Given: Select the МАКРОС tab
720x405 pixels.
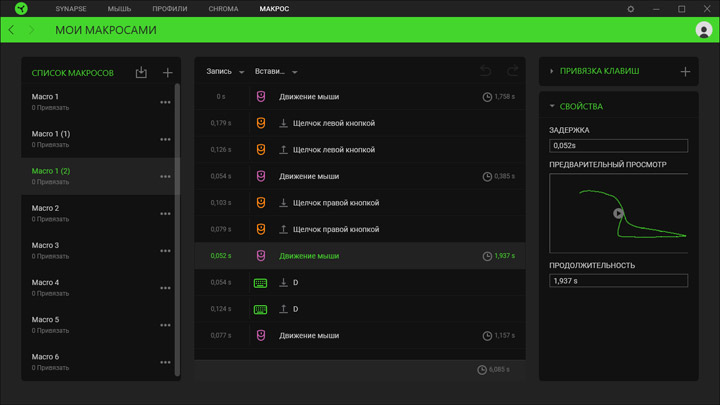Looking at the screenshot, I should point(274,9).
